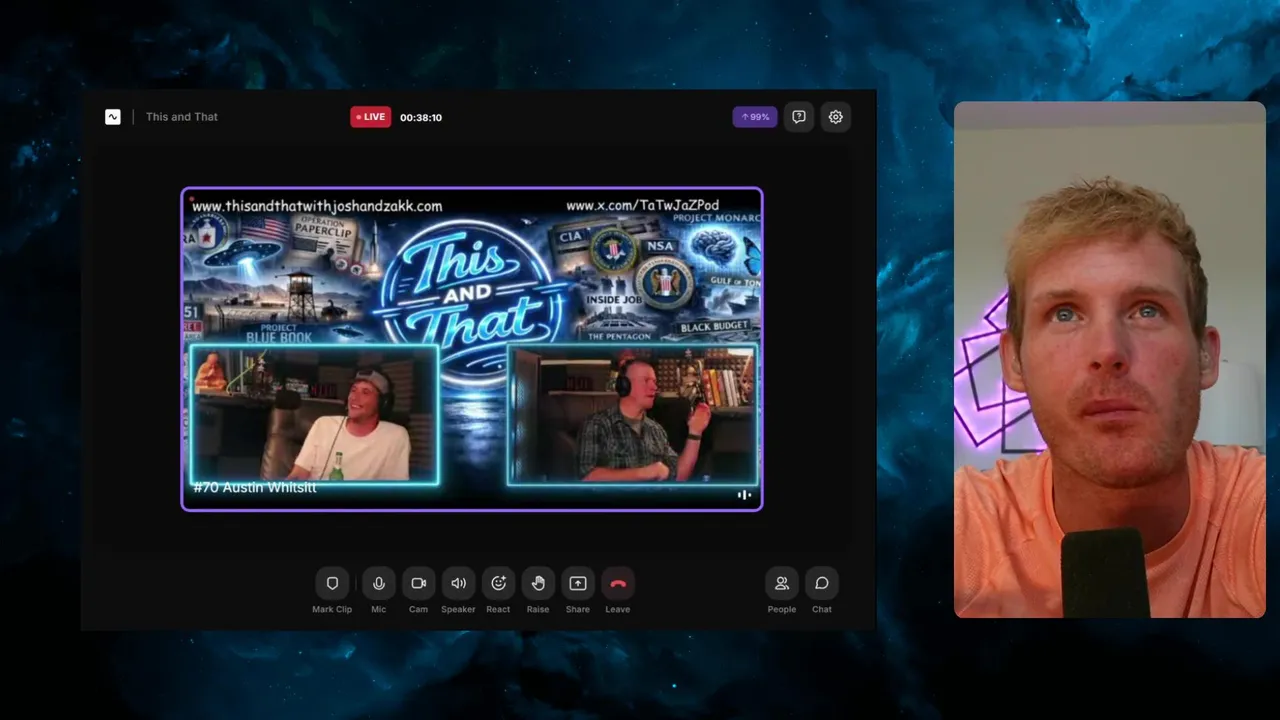Screen dimensions: 1280x720
Task: Open the Chat panel
Action: [x=822, y=583]
